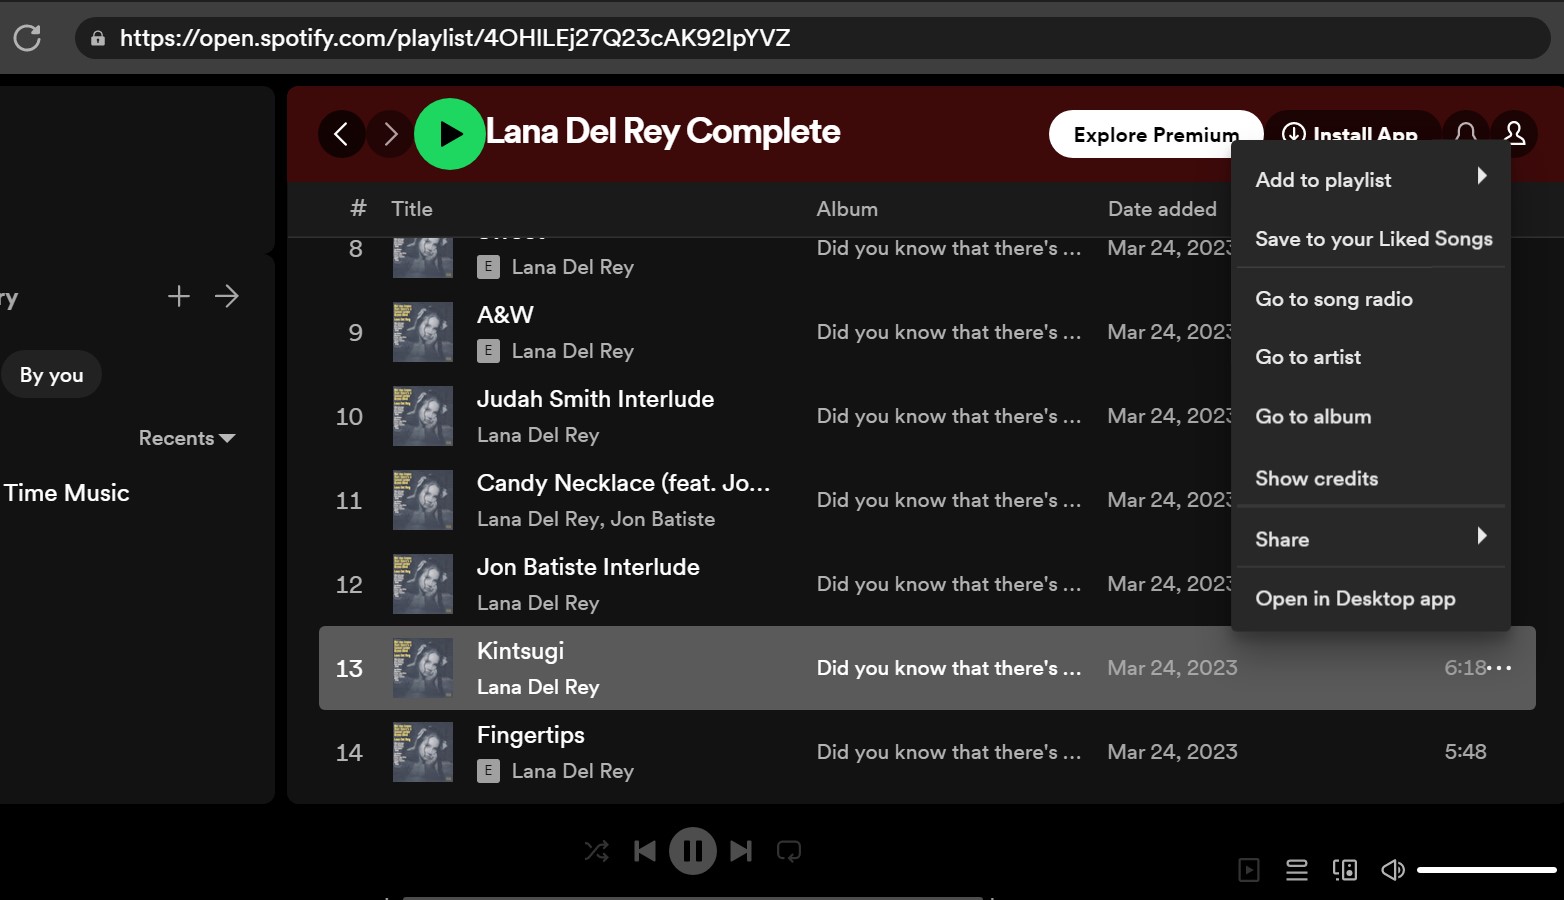Toggle shuffle in the player bar

coord(596,851)
